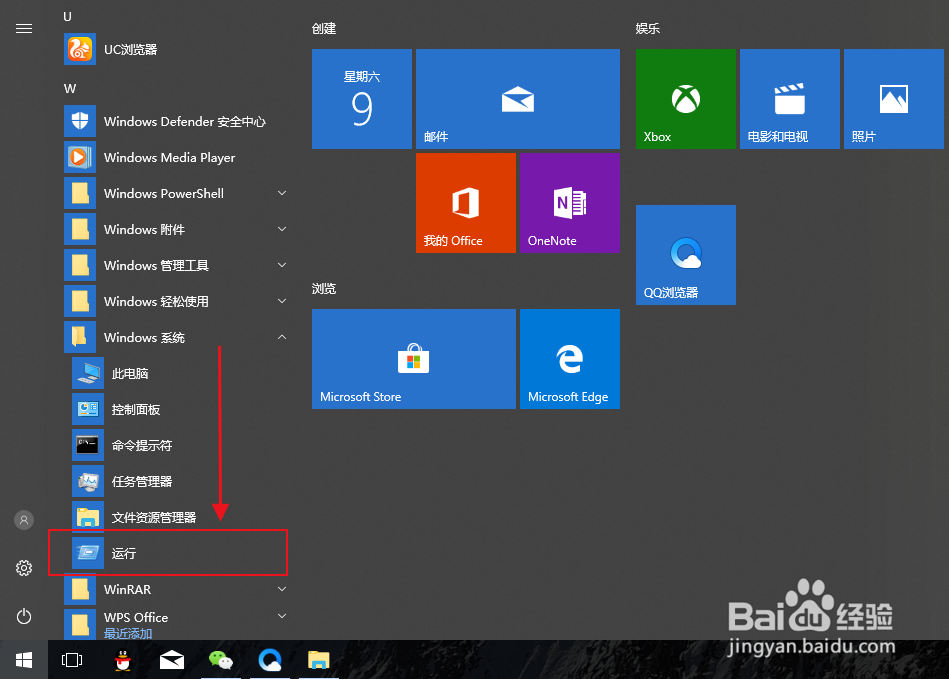Open the 电影和电视 tile
Viewport: 949px width, 679px height.
coord(790,99)
